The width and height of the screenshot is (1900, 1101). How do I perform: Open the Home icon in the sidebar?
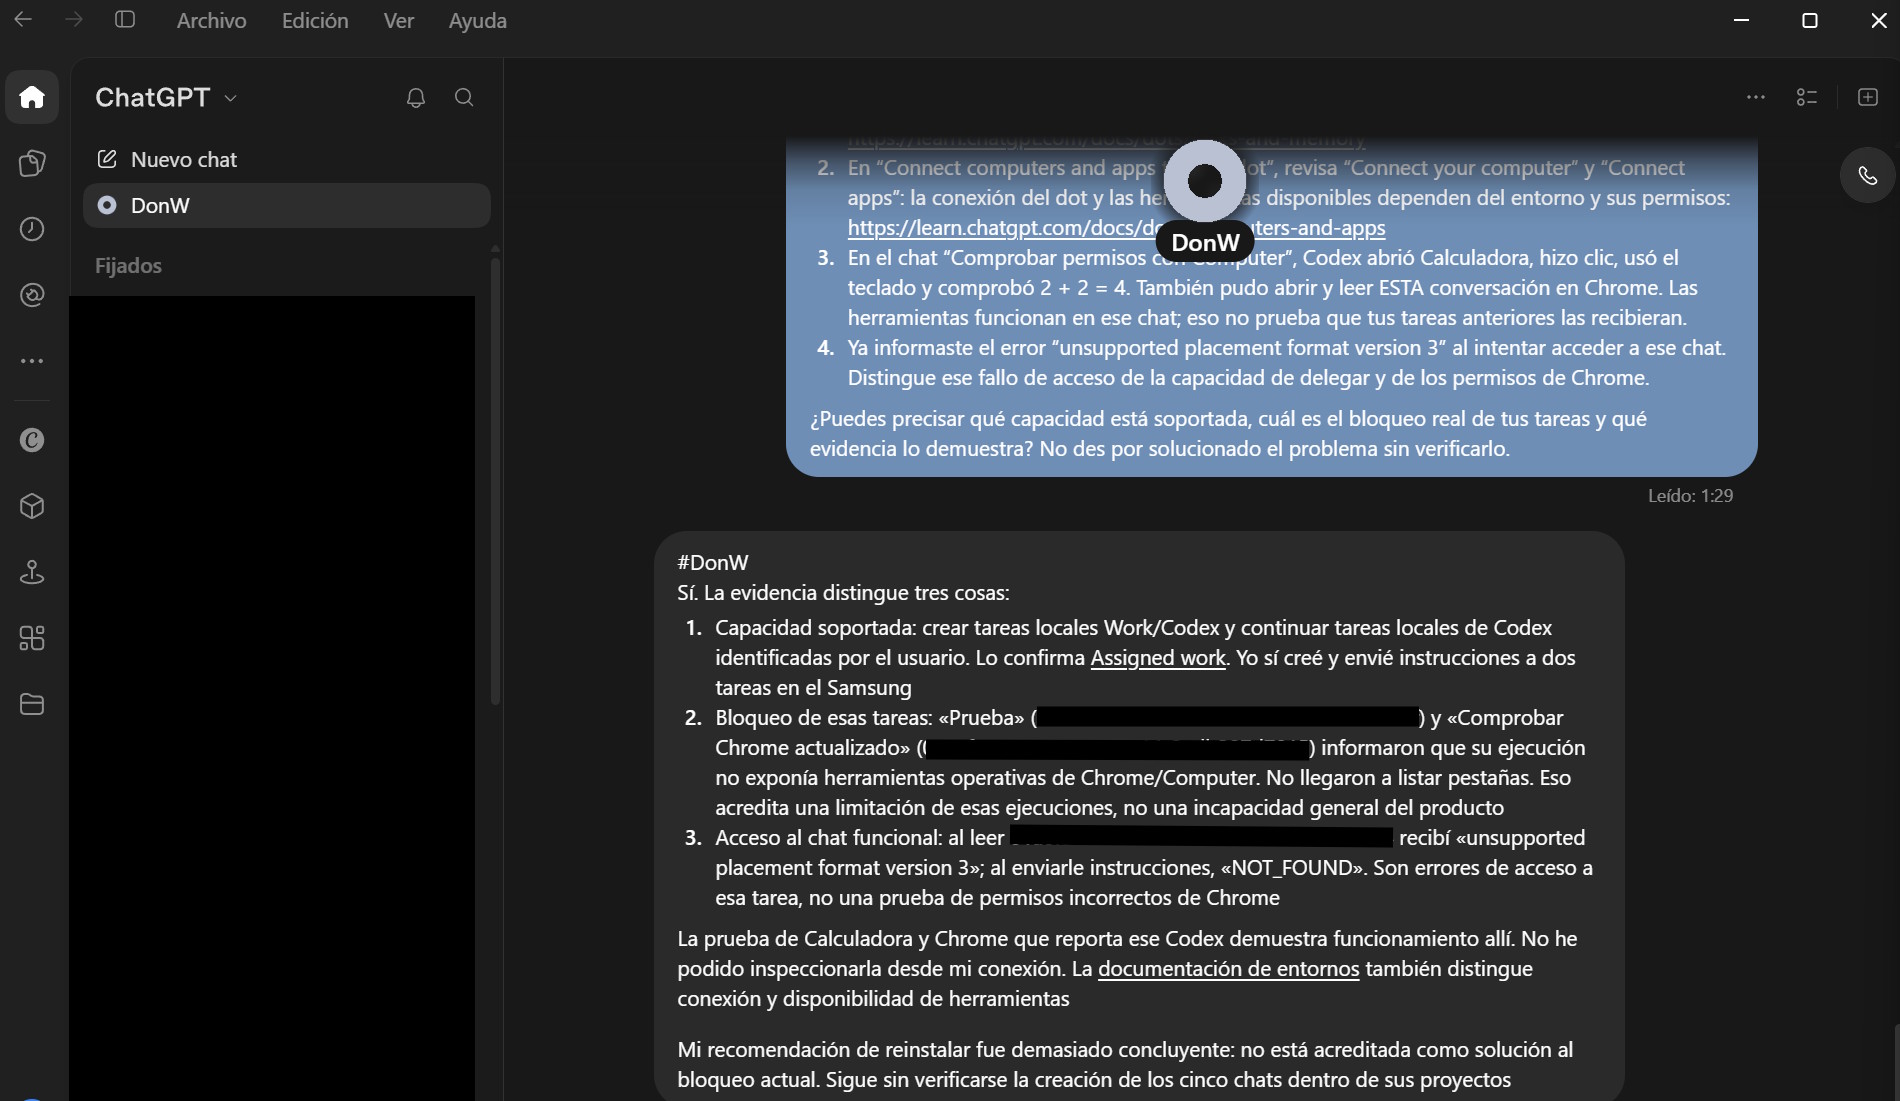coord(32,97)
